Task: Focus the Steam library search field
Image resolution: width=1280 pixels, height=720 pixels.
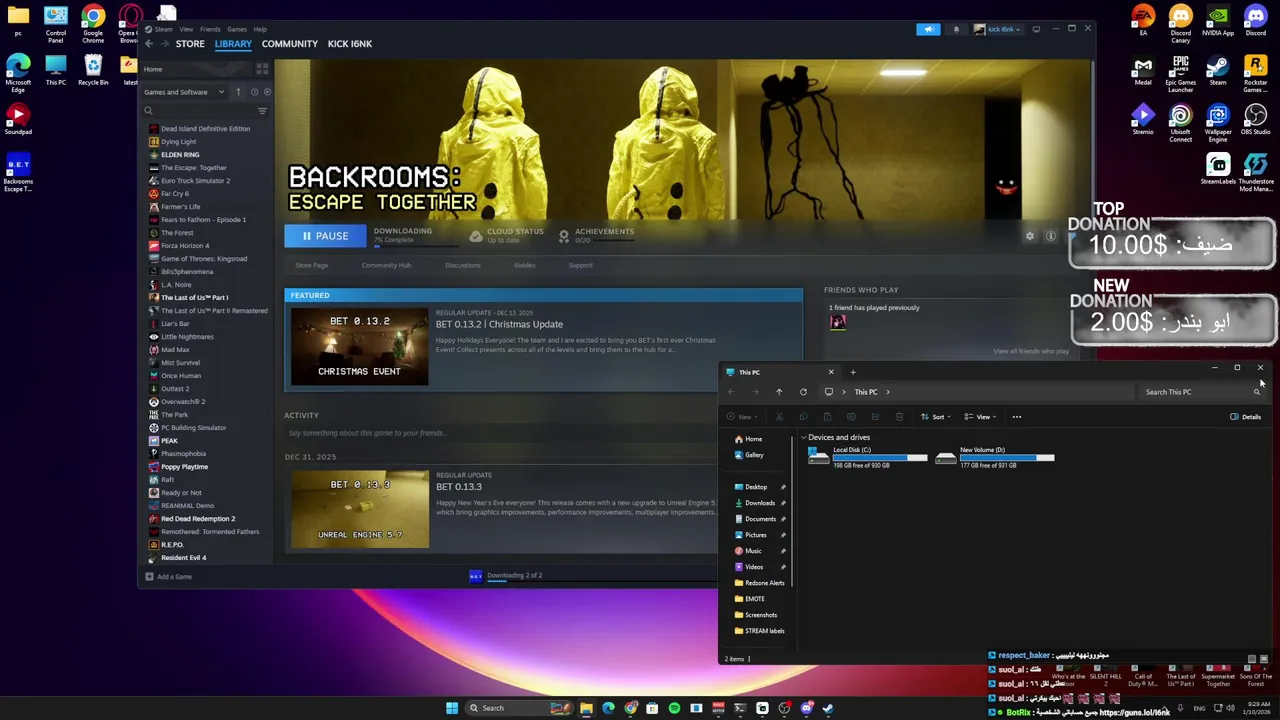Action: (x=200, y=111)
